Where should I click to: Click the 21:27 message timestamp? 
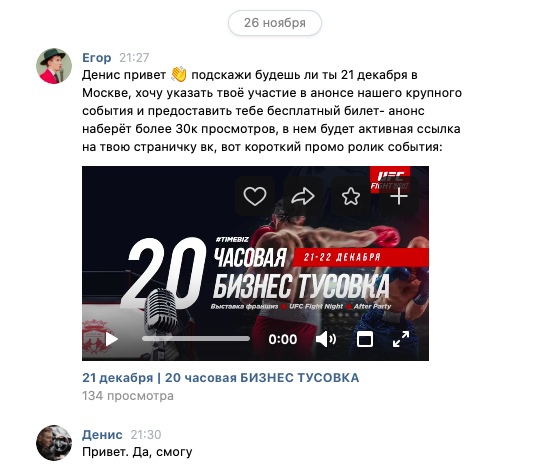click(x=134, y=58)
